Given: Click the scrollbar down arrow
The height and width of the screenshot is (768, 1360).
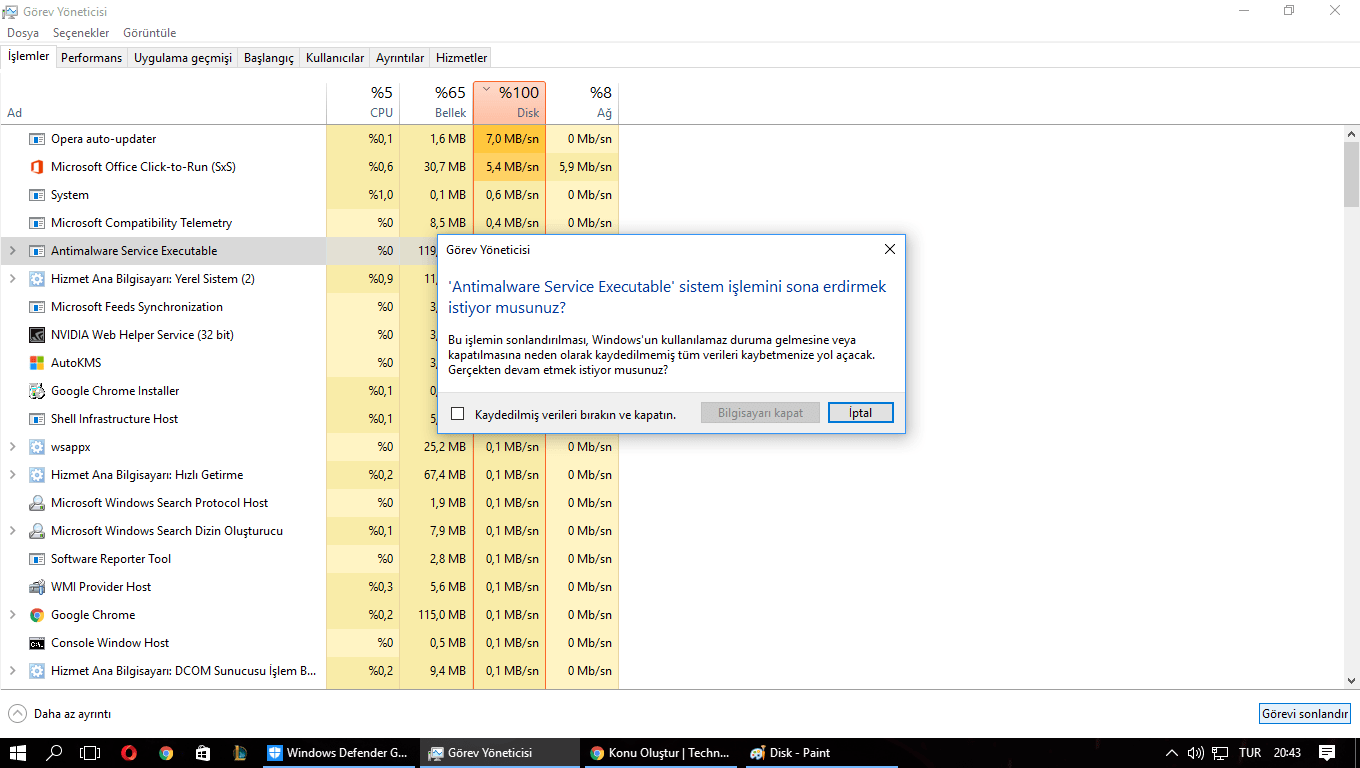Looking at the screenshot, I should pyautogui.click(x=1351, y=680).
